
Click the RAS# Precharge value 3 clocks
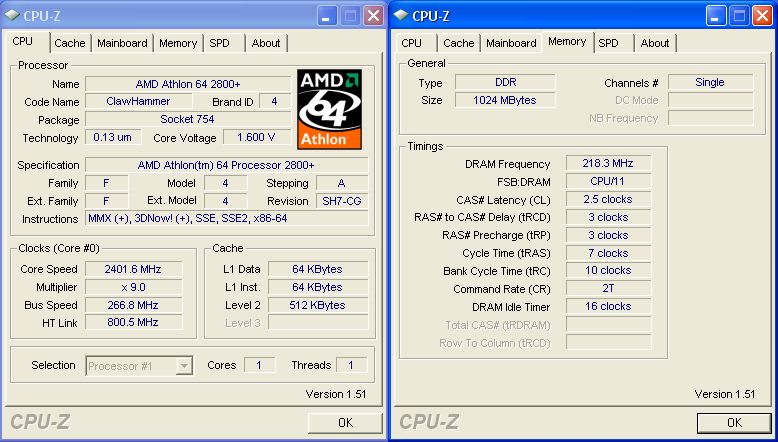608,235
